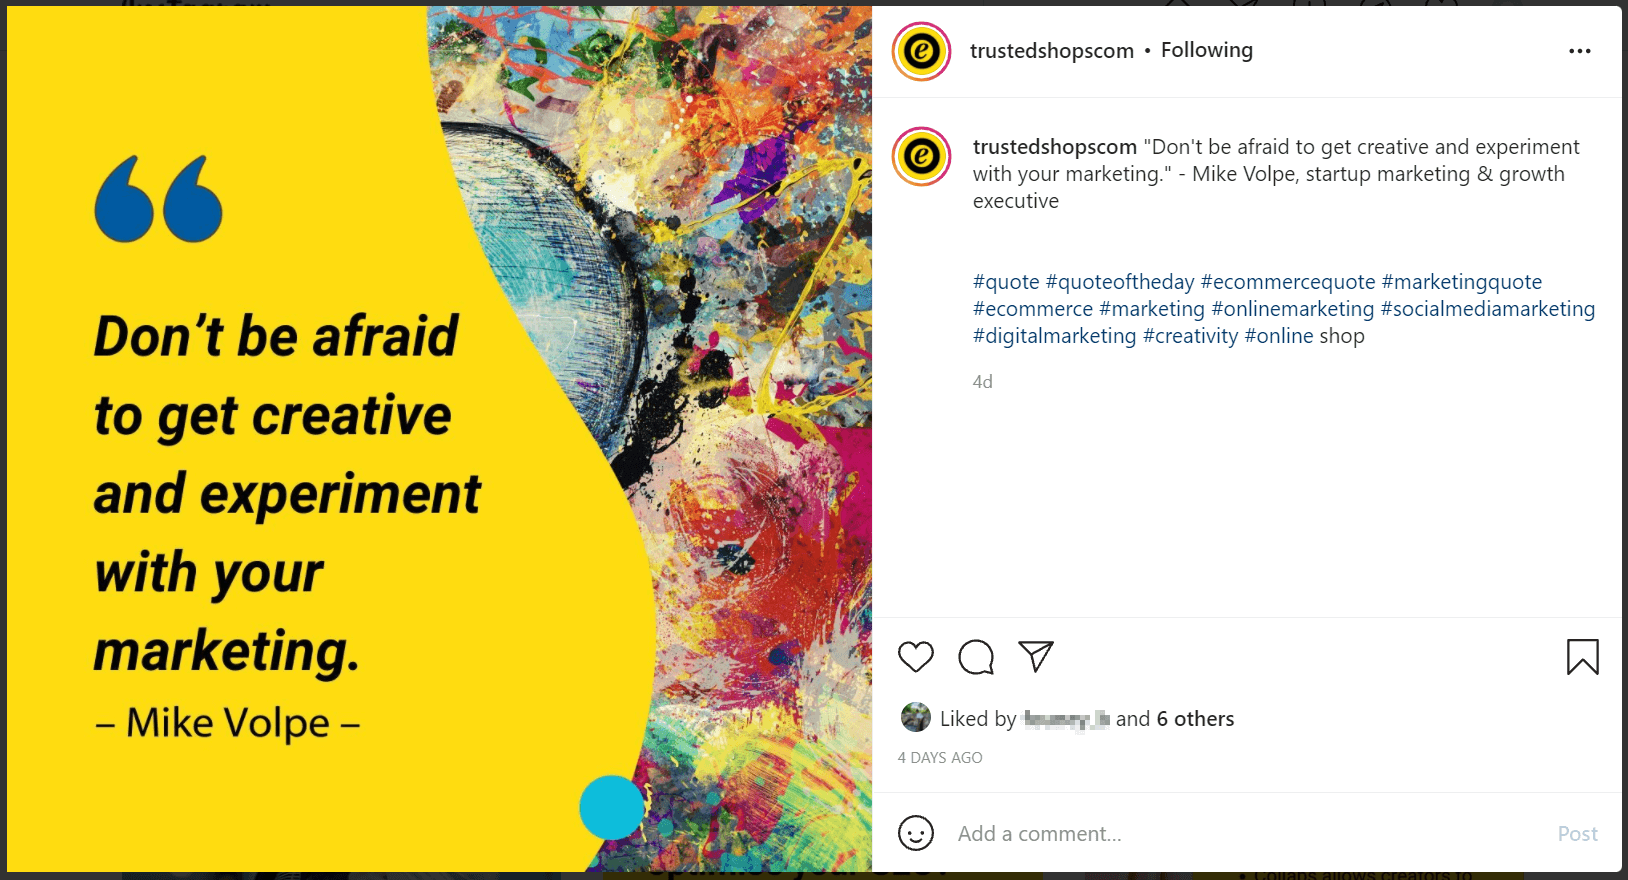Open emoji picker in comment box

tap(915, 833)
